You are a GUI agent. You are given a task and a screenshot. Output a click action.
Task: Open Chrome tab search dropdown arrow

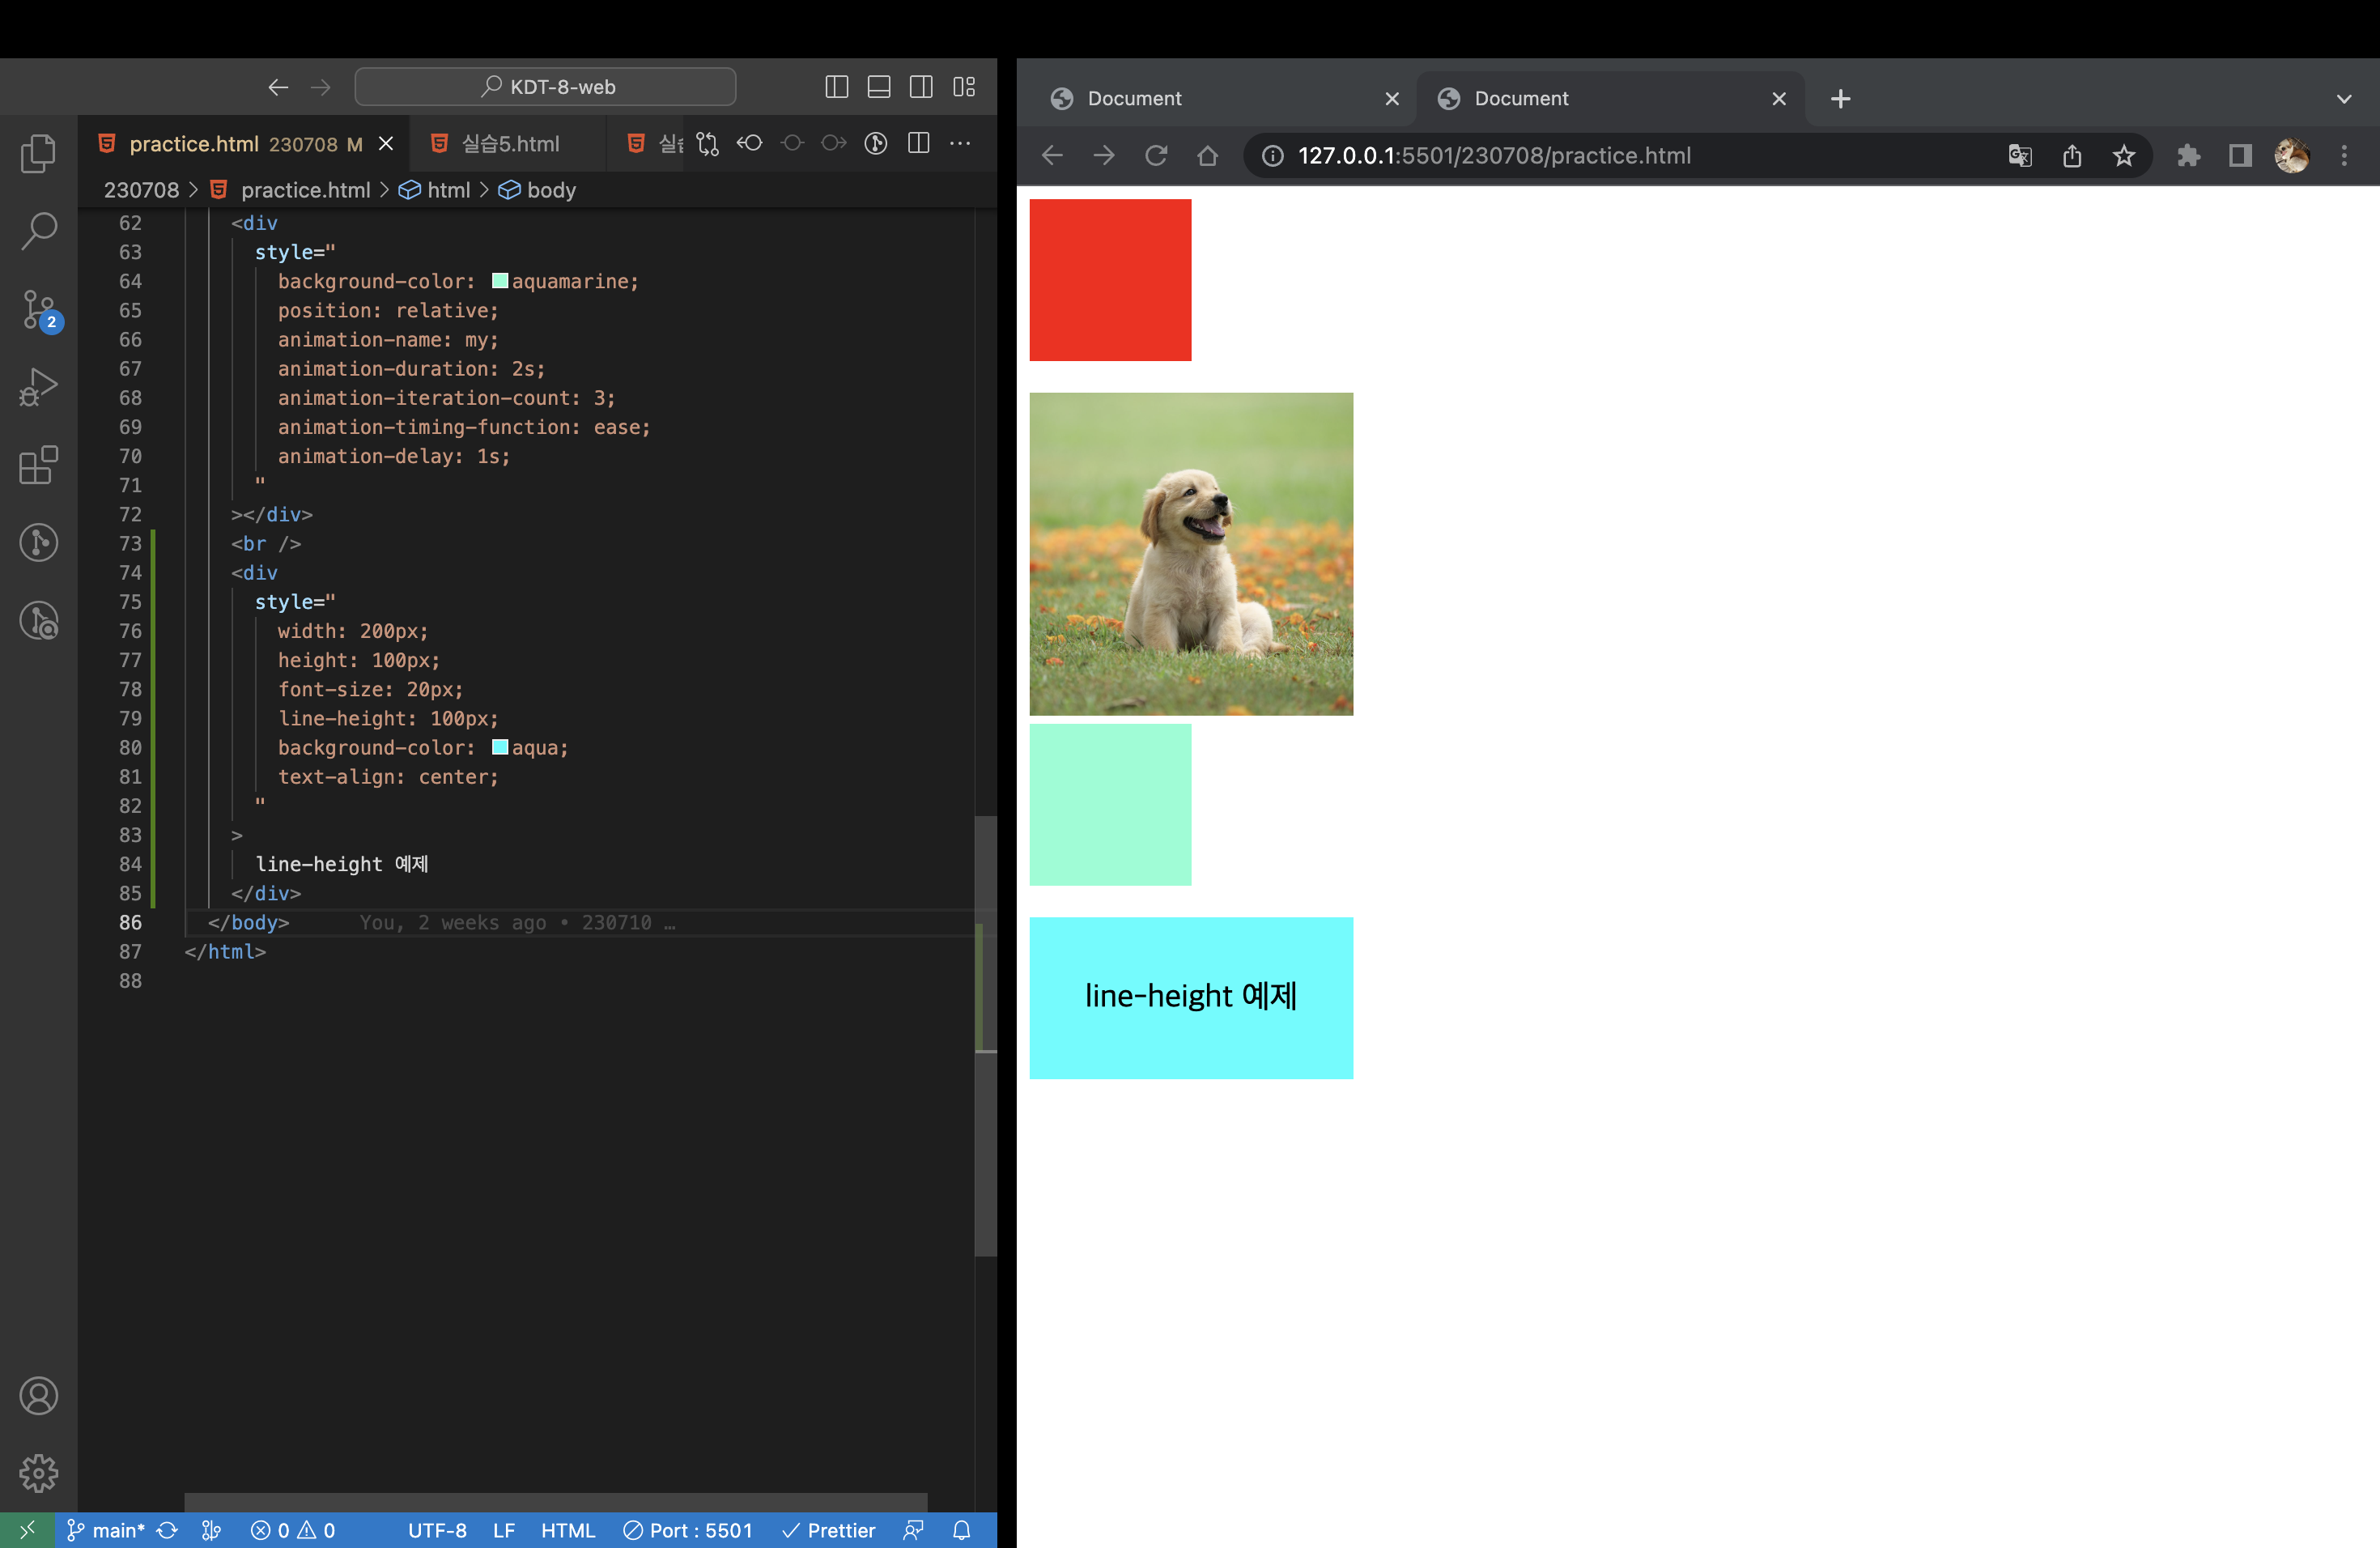pos(2344,98)
